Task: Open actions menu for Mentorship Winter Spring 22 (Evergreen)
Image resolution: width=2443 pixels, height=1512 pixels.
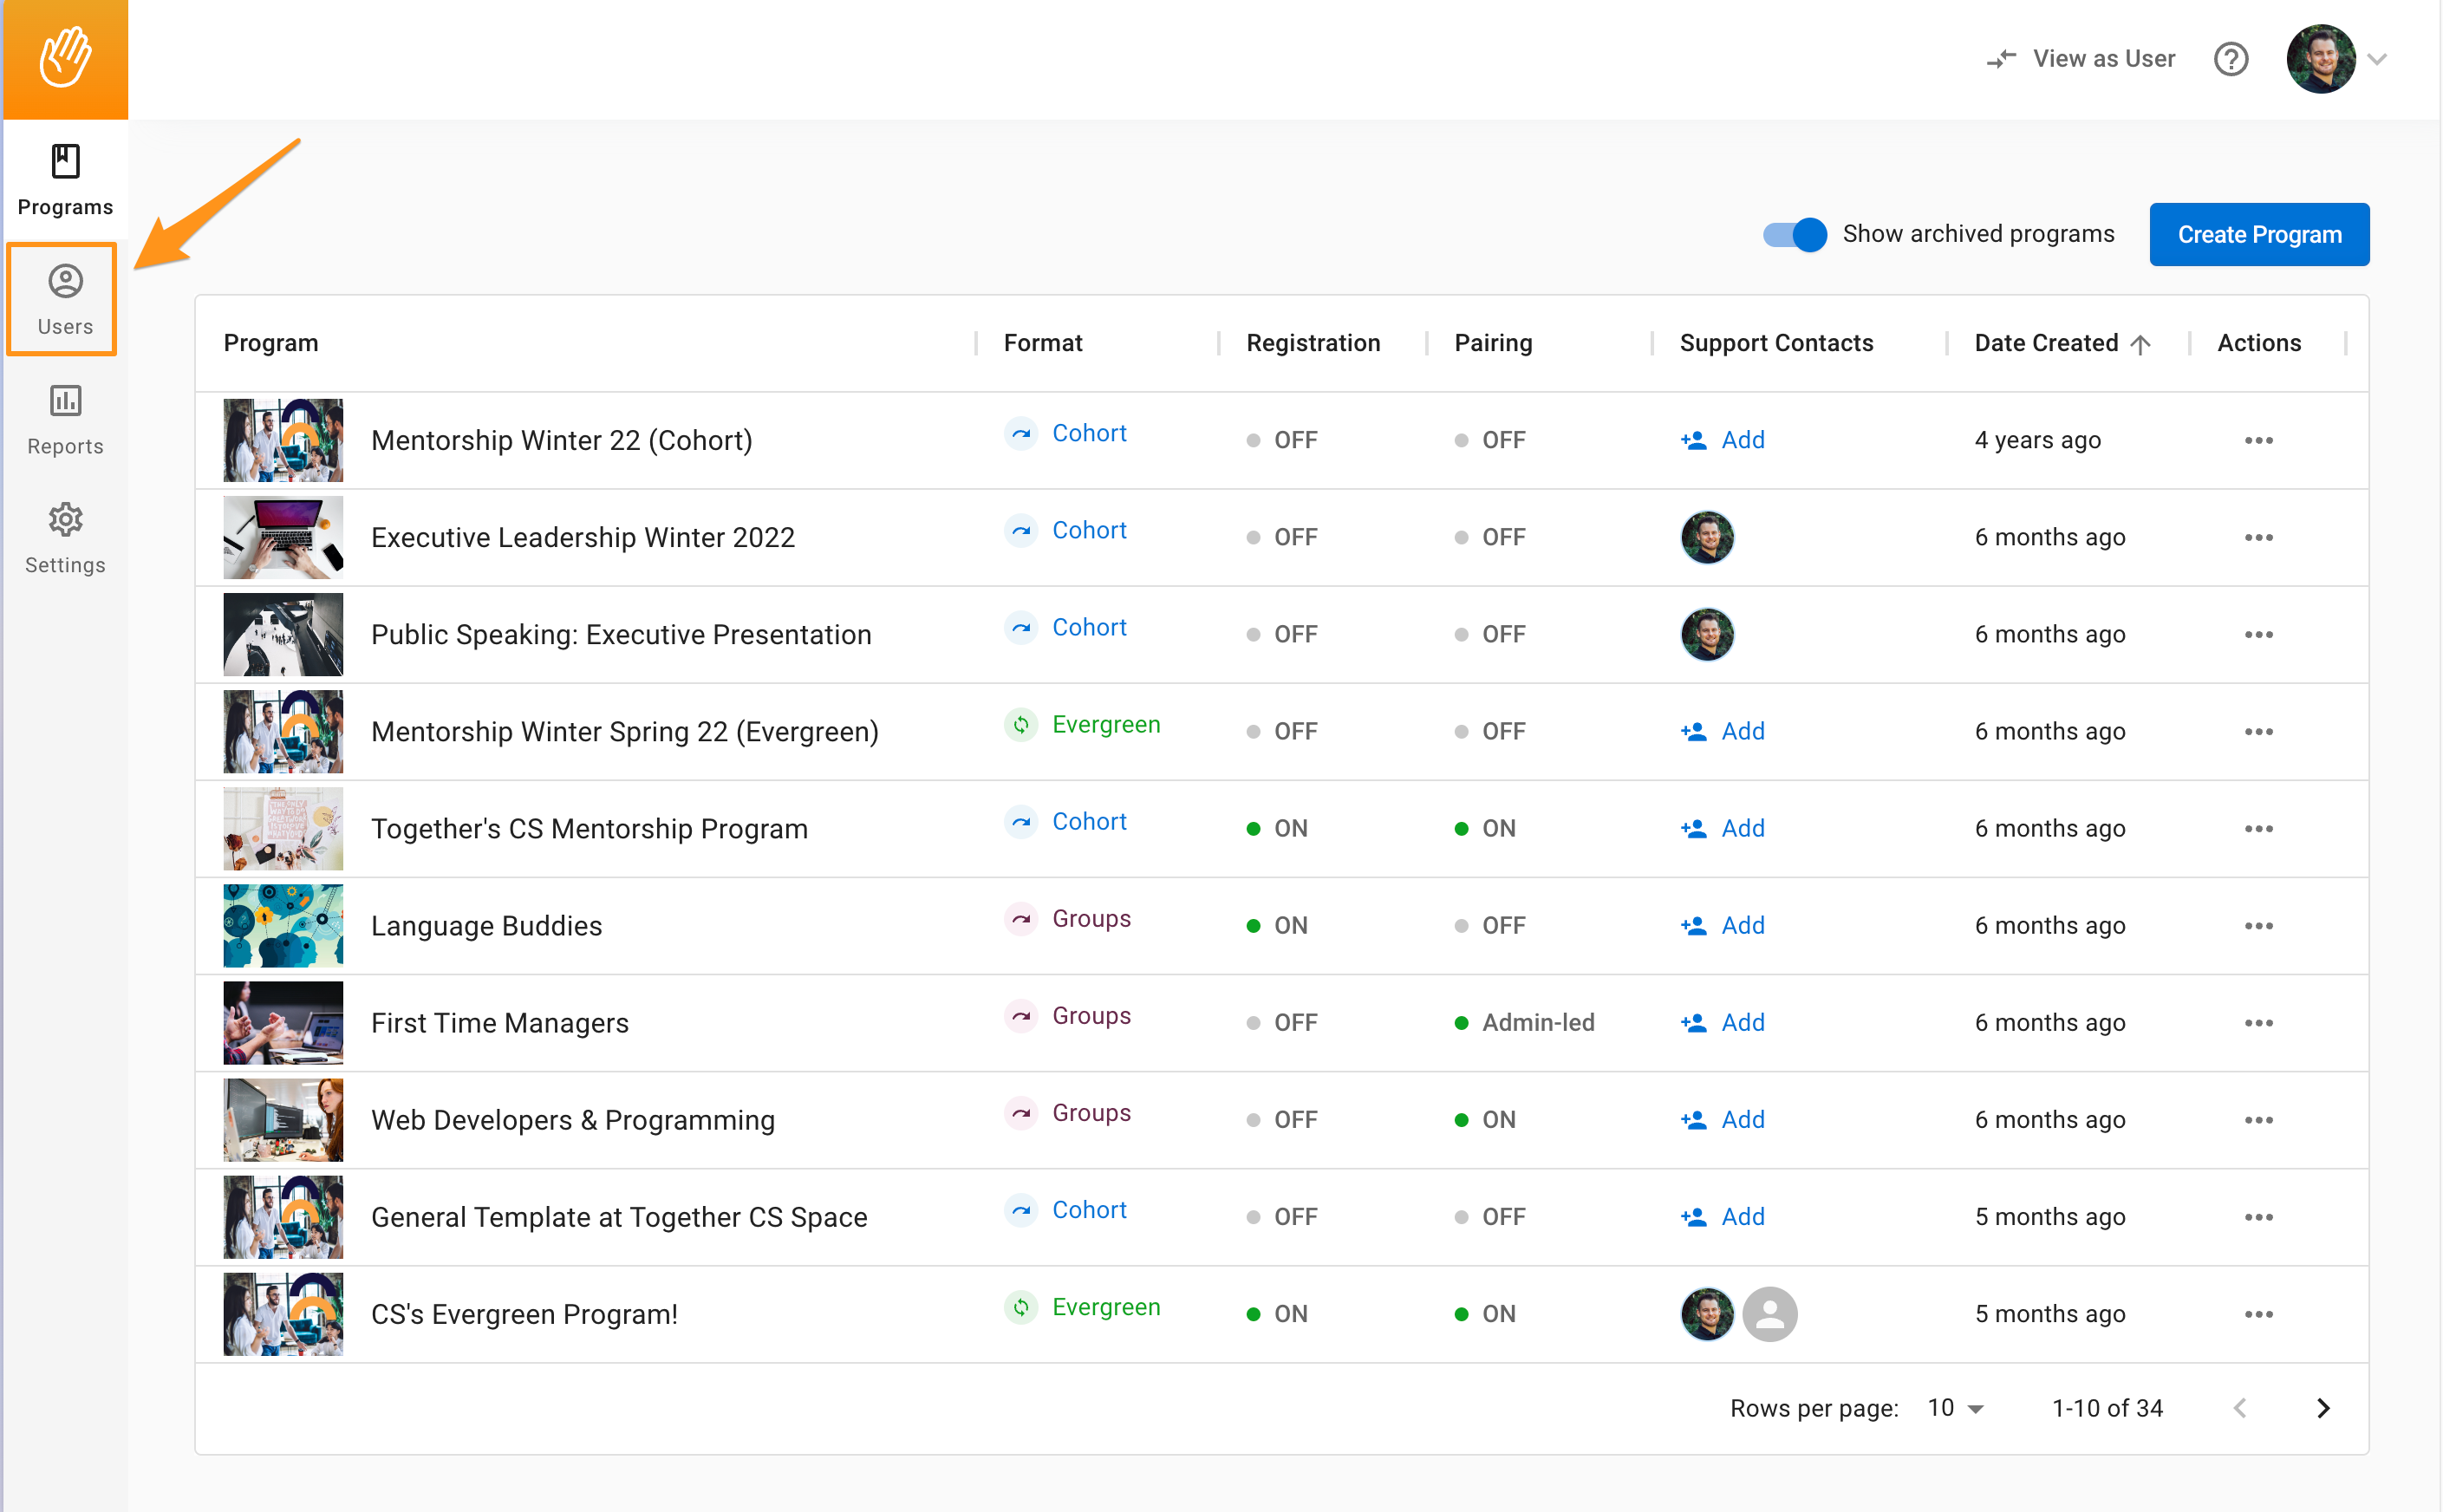Action: click(x=2258, y=731)
